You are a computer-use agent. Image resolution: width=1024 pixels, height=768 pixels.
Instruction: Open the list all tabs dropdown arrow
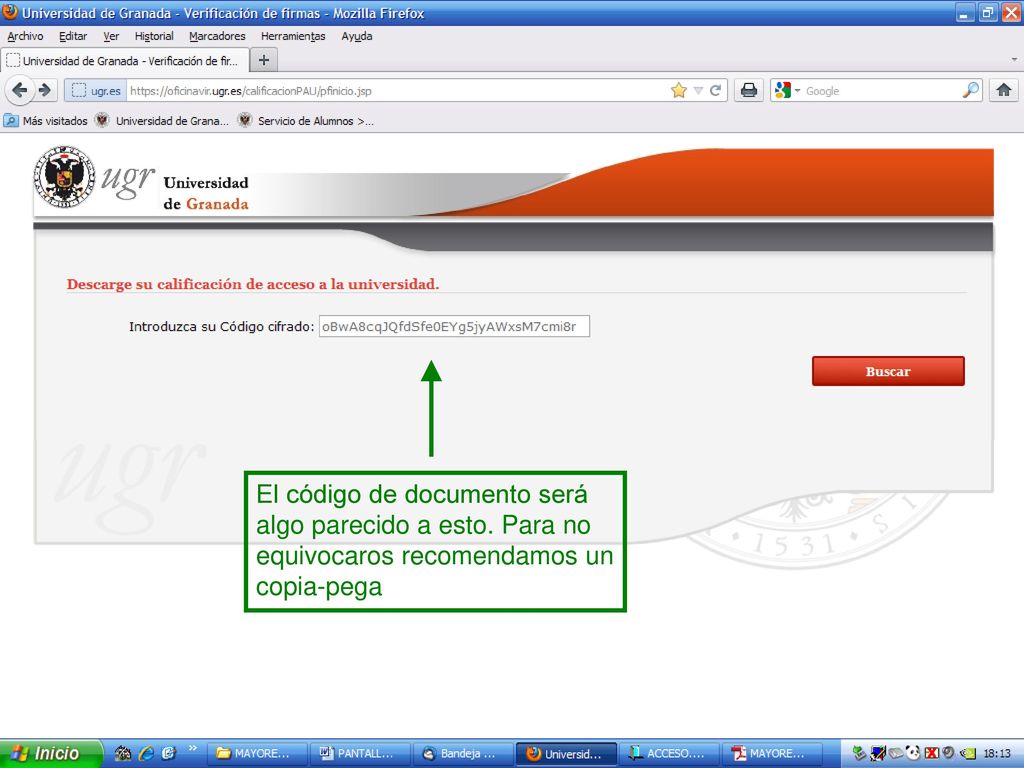(x=1014, y=59)
